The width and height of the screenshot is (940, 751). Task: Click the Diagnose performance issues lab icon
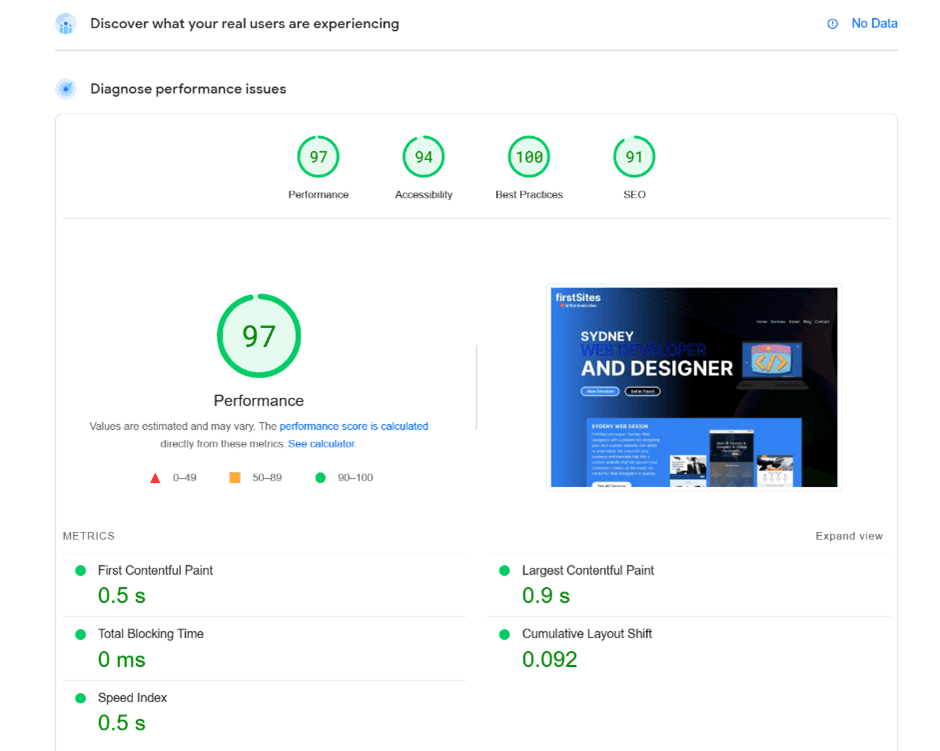(x=65, y=88)
